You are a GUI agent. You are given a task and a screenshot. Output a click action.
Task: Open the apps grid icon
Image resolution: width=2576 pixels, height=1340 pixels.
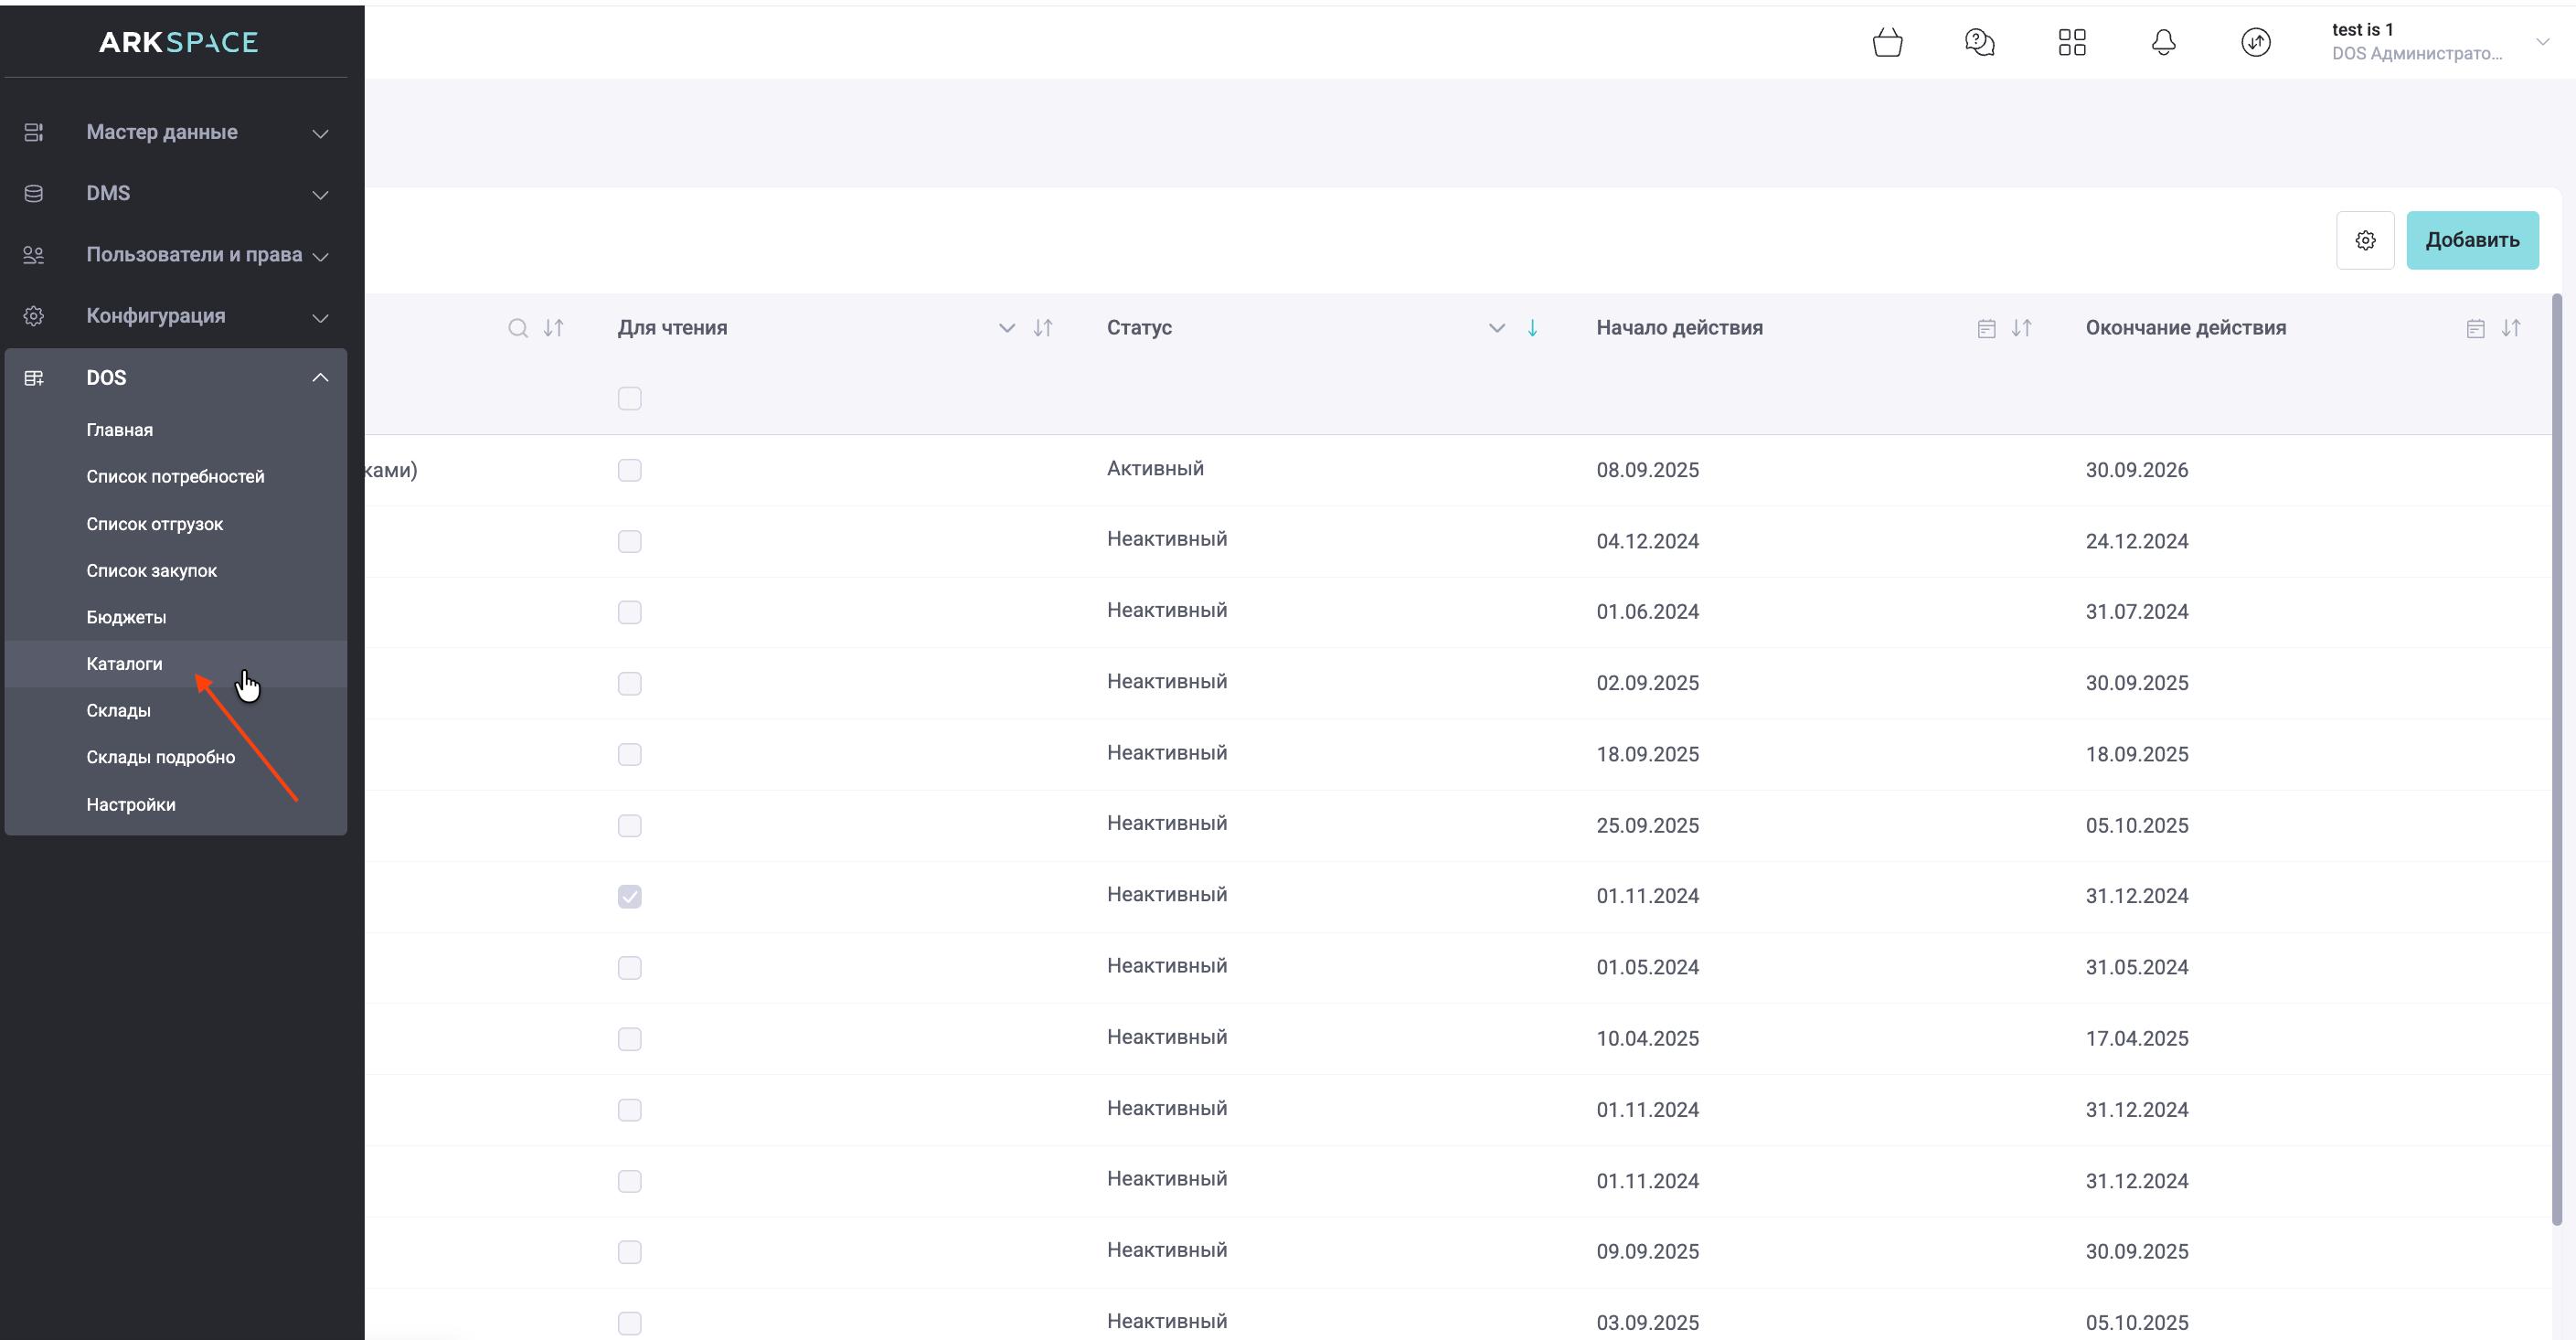[2072, 42]
